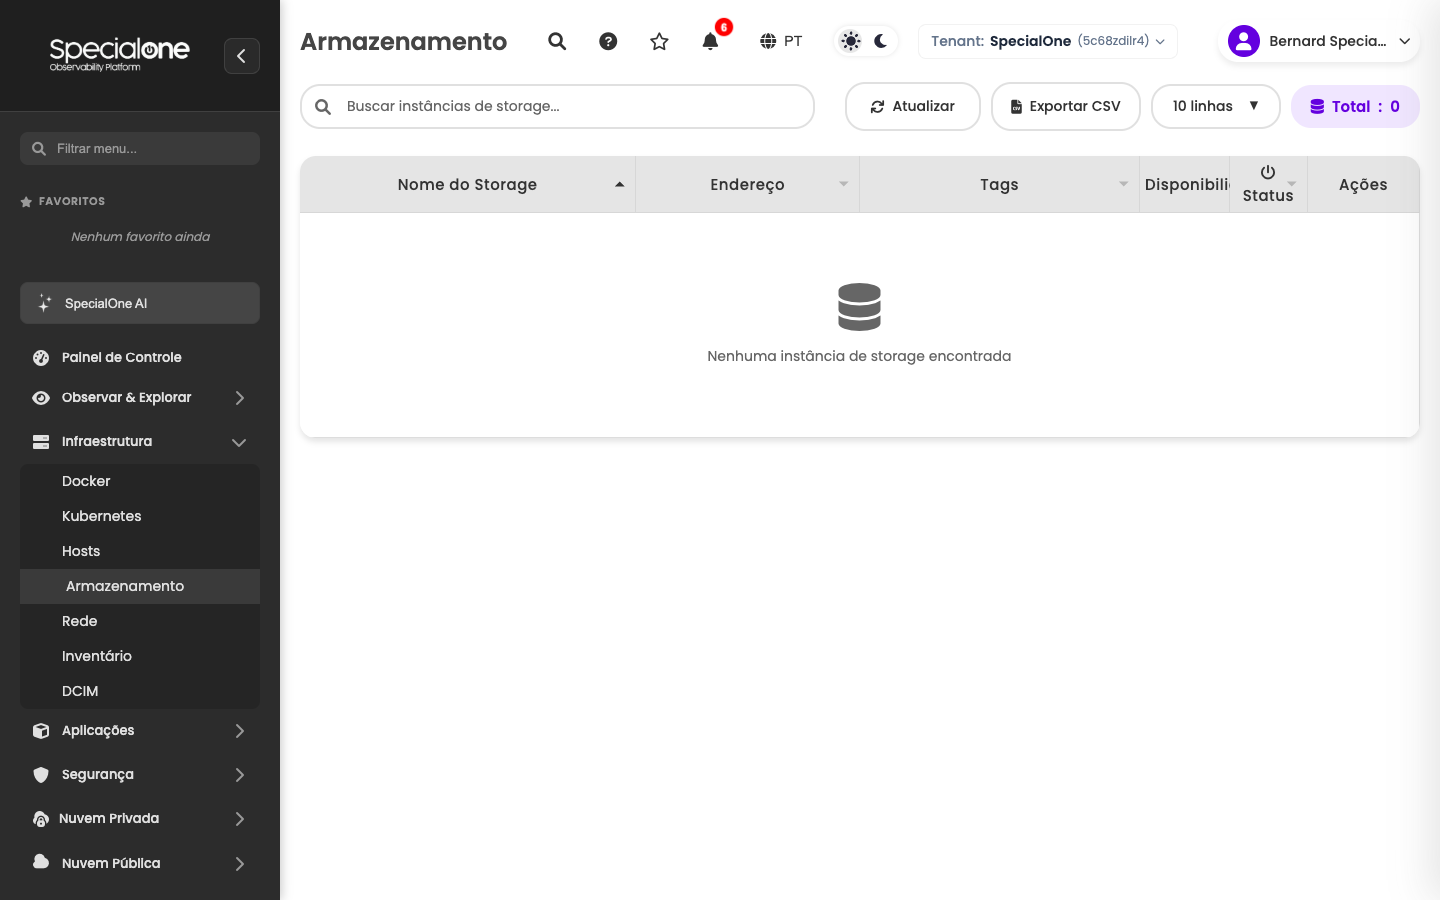Image resolution: width=1440 pixels, height=900 pixels.
Task: Select Armazenamento submenu item
Action: 140,586
